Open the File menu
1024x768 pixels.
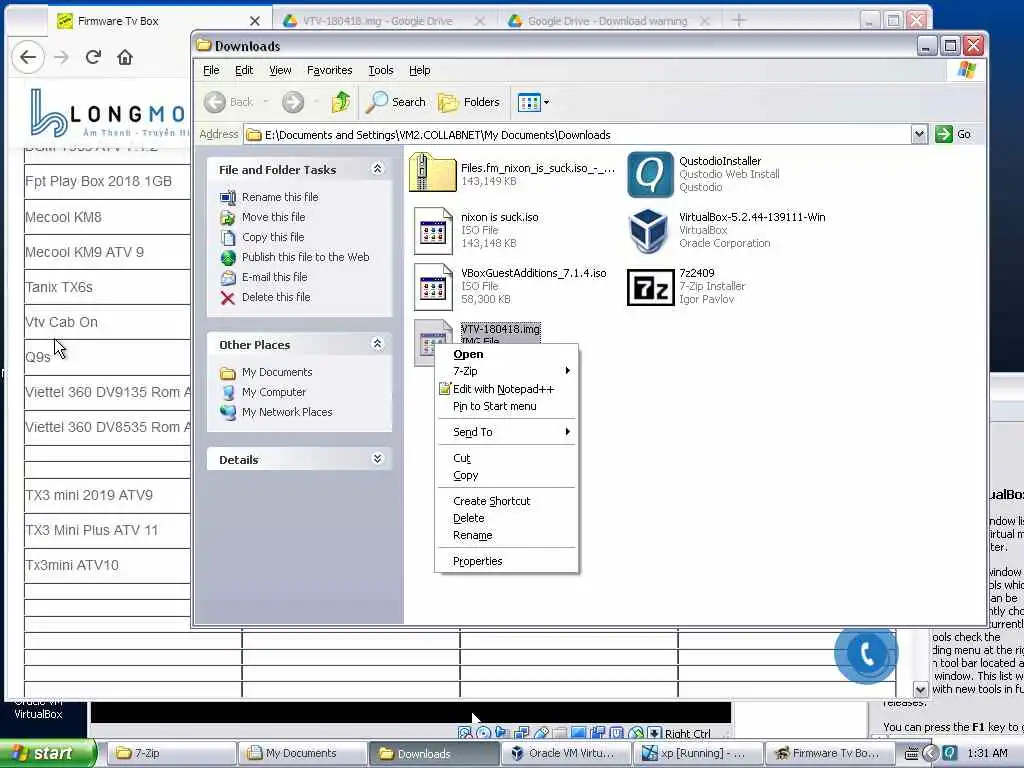[211, 70]
